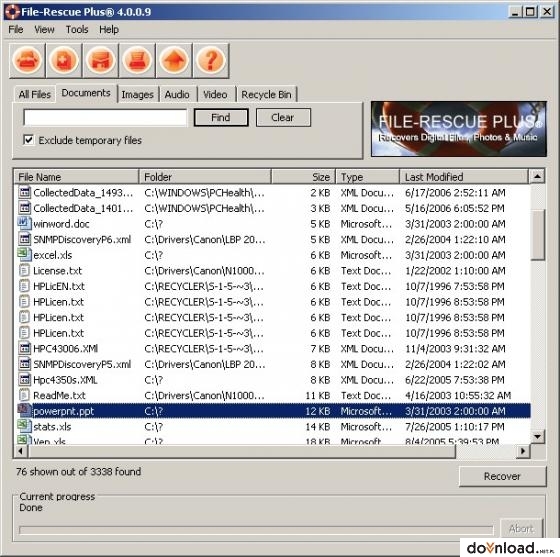The image size is (560, 557).
Task: Toggle Exclude temporary files checkbox
Action: click(29, 140)
